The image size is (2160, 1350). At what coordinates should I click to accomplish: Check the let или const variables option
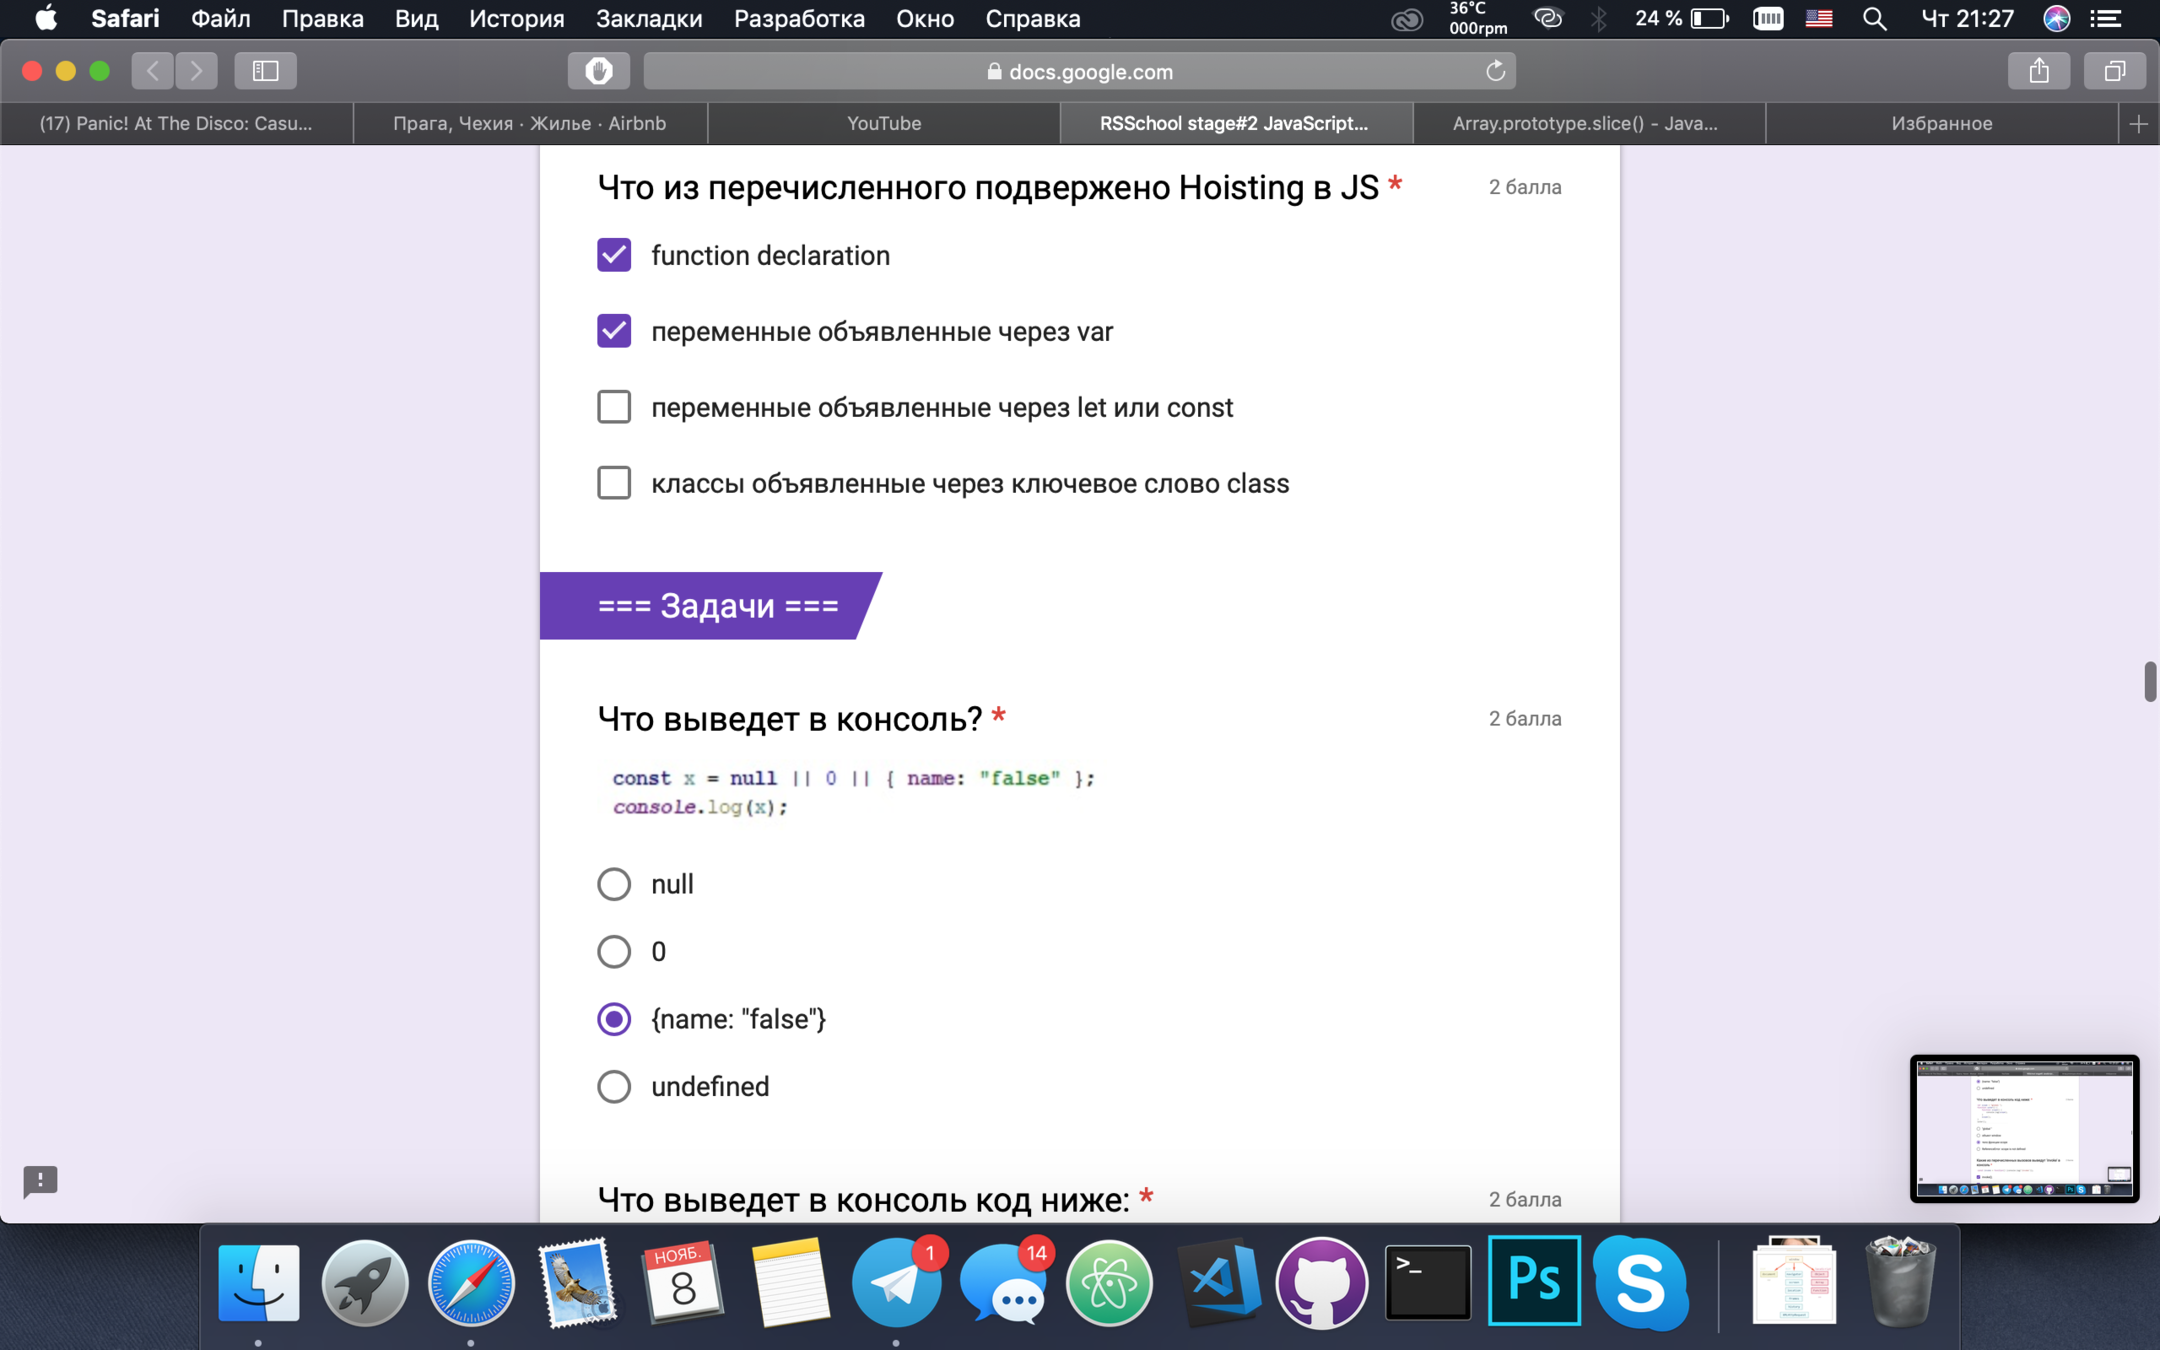tap(614, 407)
